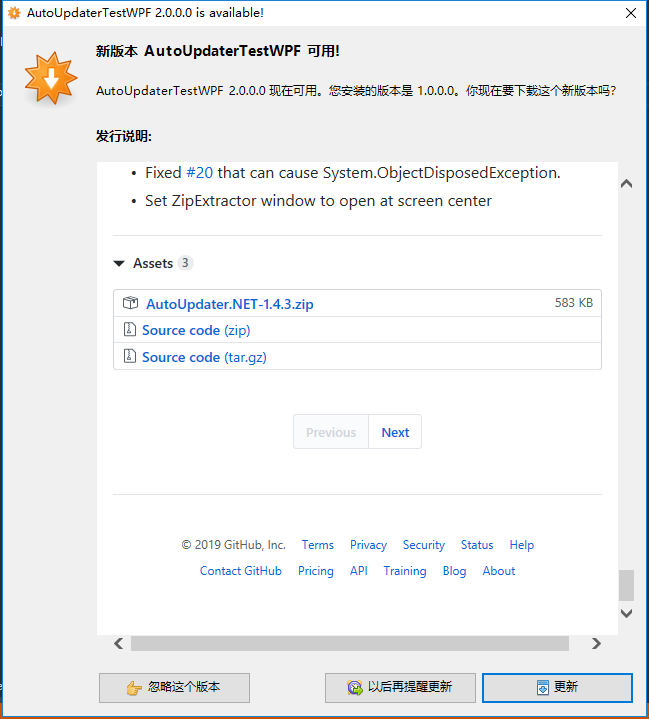The width and height of the screenshot is (649, 719).
Task: Open the Contact GitHub link
Action: 240,571
